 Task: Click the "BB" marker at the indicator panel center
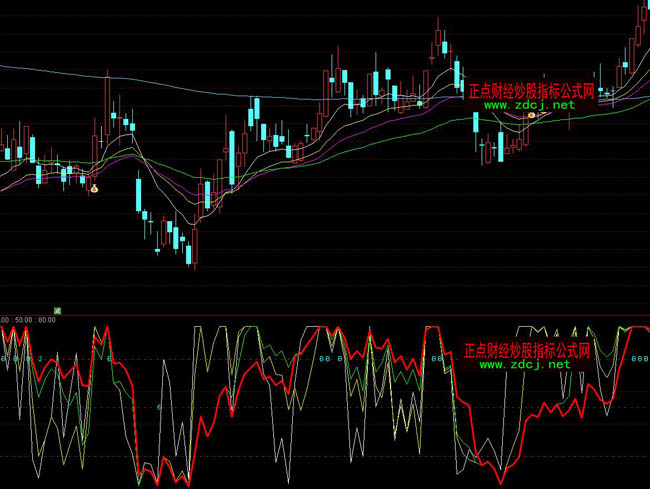(323, 357)
